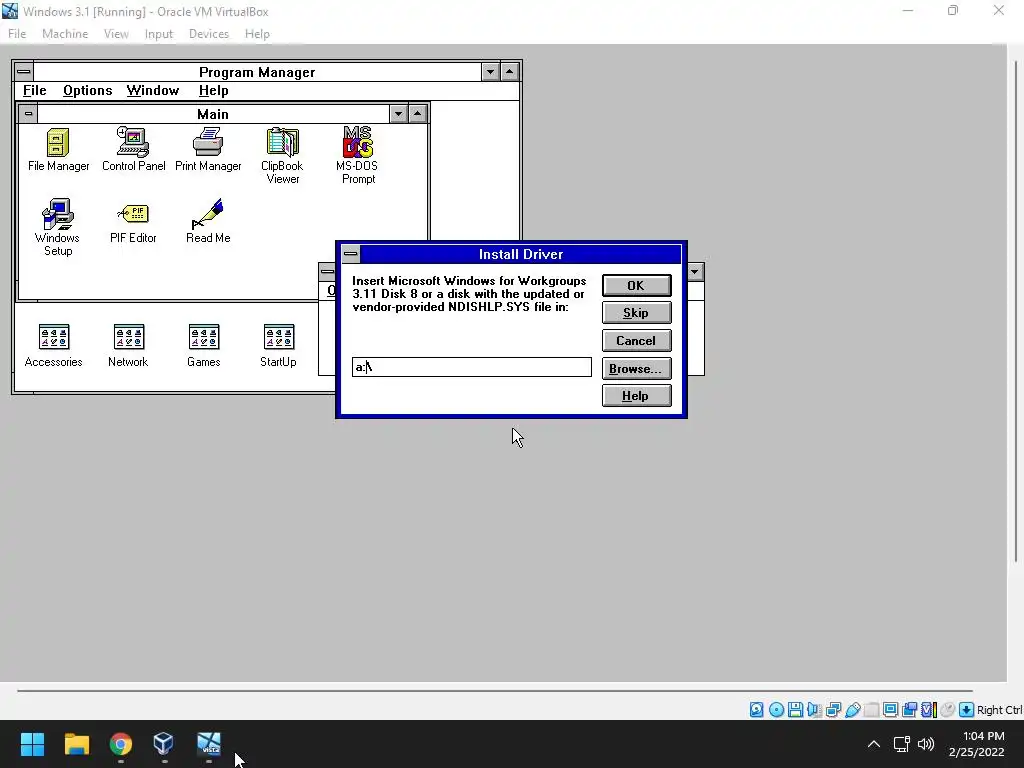This screenshot has height=768, width=1024.
Task: Open the clock showing 1:04 PM
Action: coord(976,744)
